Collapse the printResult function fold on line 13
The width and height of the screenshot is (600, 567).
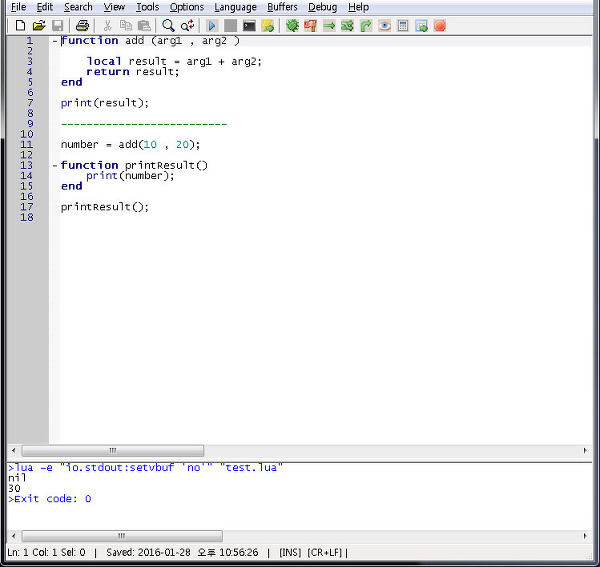tap(55, 165)
